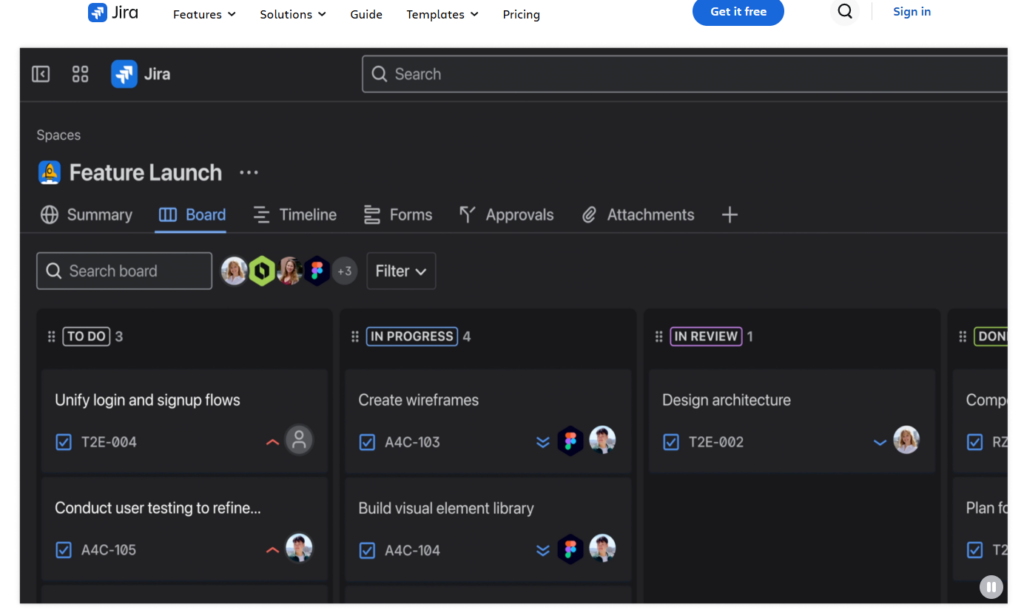Click the low priority chevron on T2E-002

point(880,443)
